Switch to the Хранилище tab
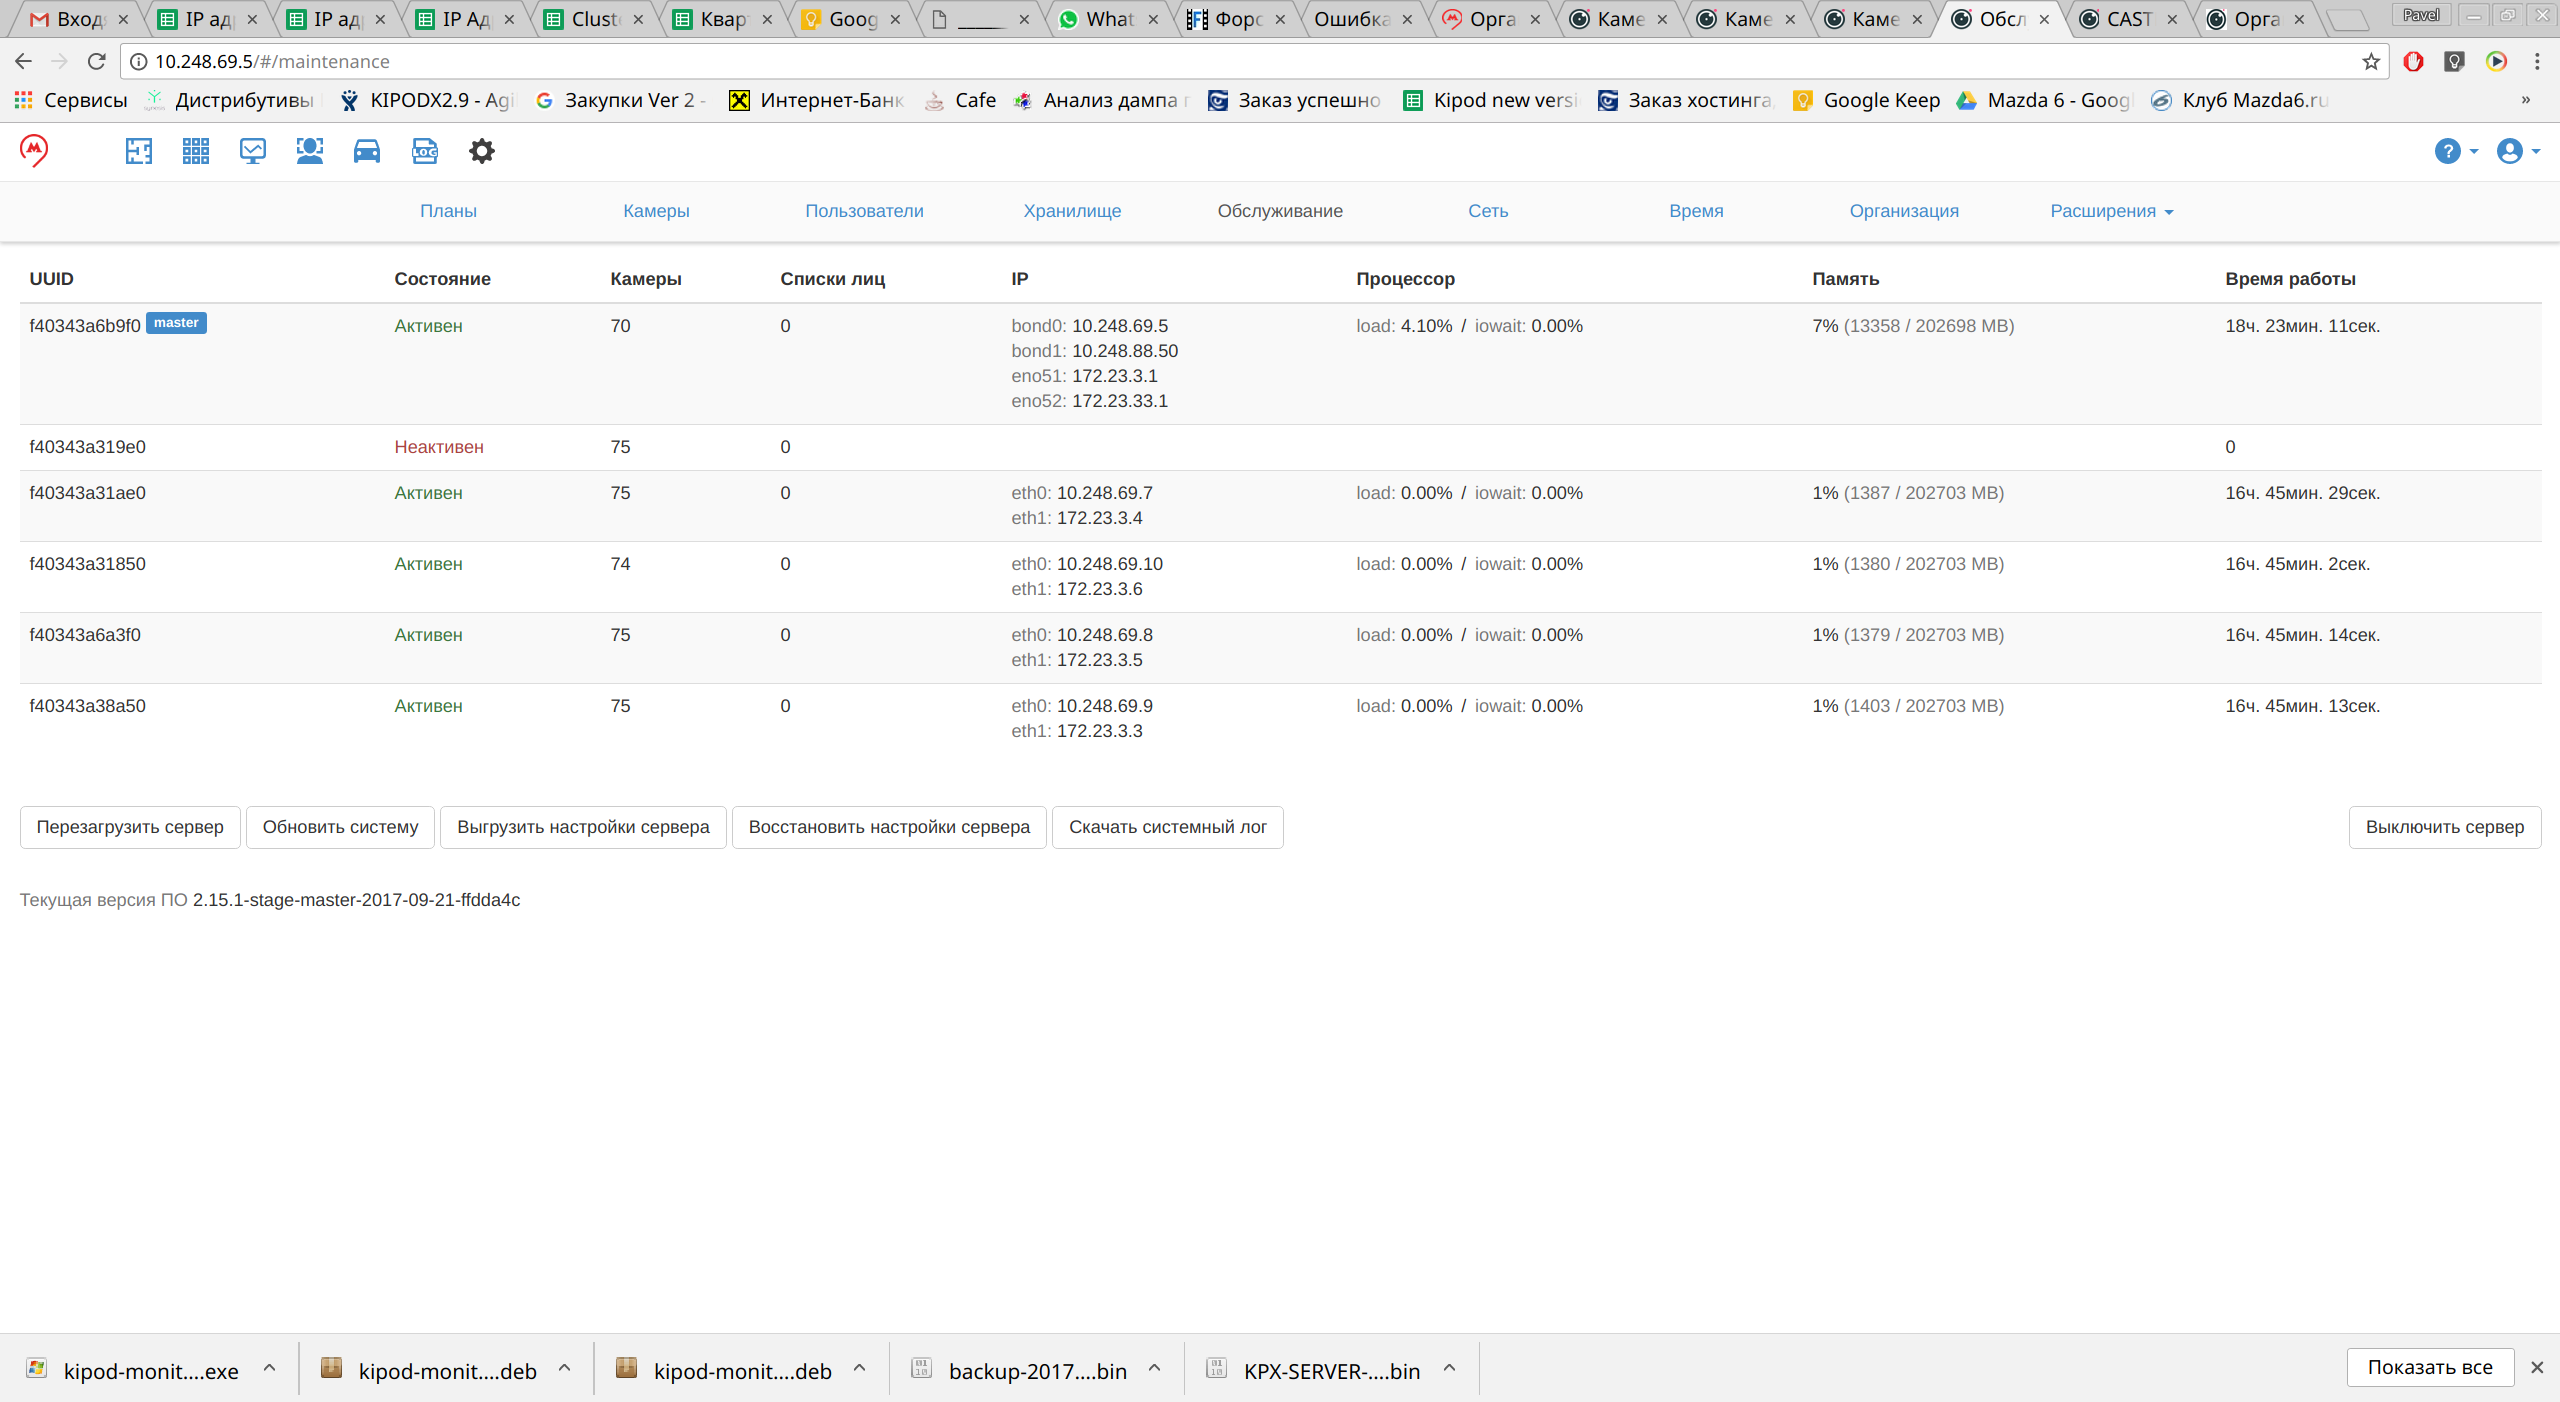The image size is (2560, 1402). tap(1072, 211)
